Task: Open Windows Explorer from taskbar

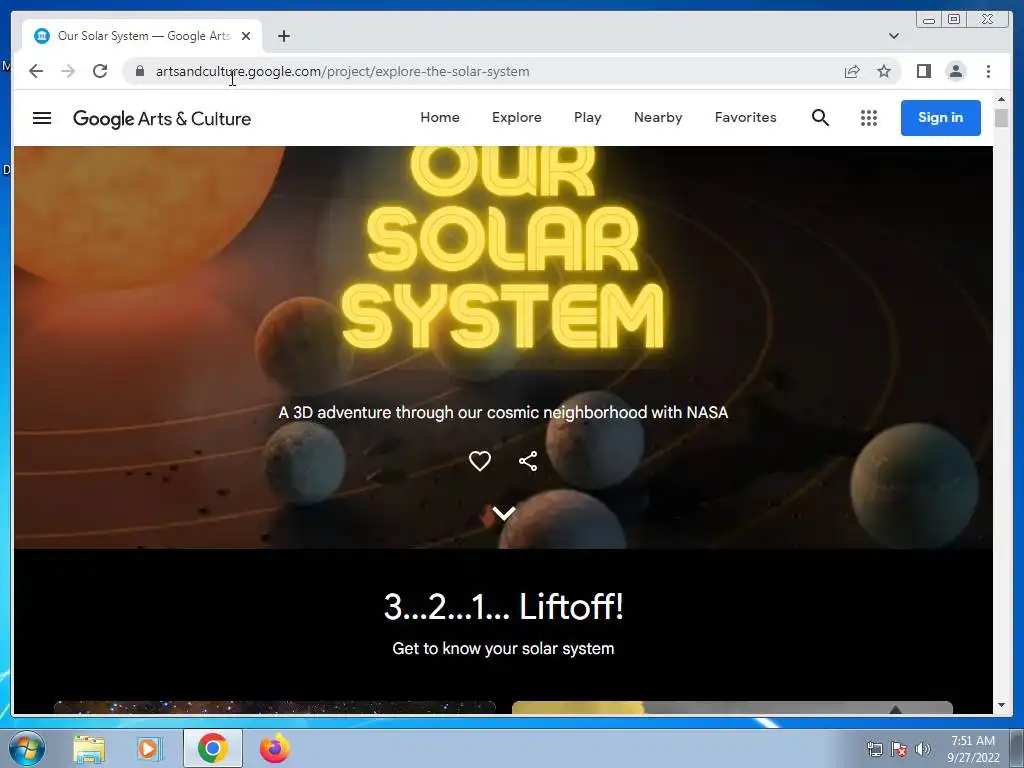Action: click(x=89, y=748)
